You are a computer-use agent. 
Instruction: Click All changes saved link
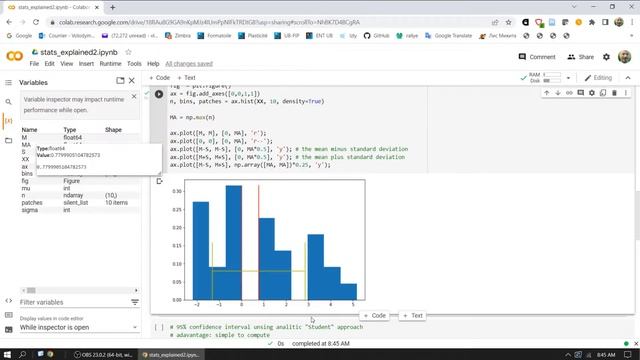point(189,64)
